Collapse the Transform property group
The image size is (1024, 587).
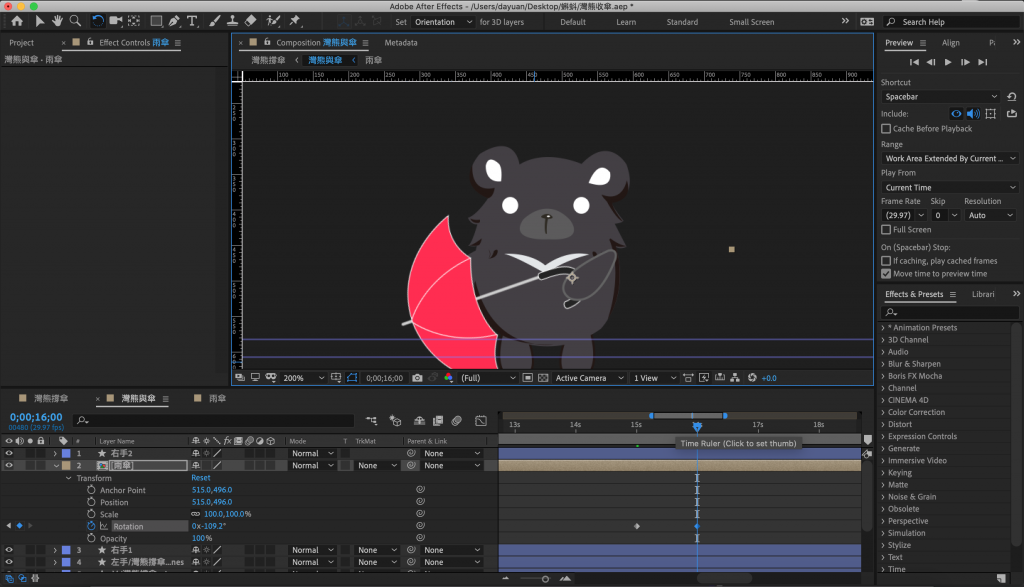[69, 478]
